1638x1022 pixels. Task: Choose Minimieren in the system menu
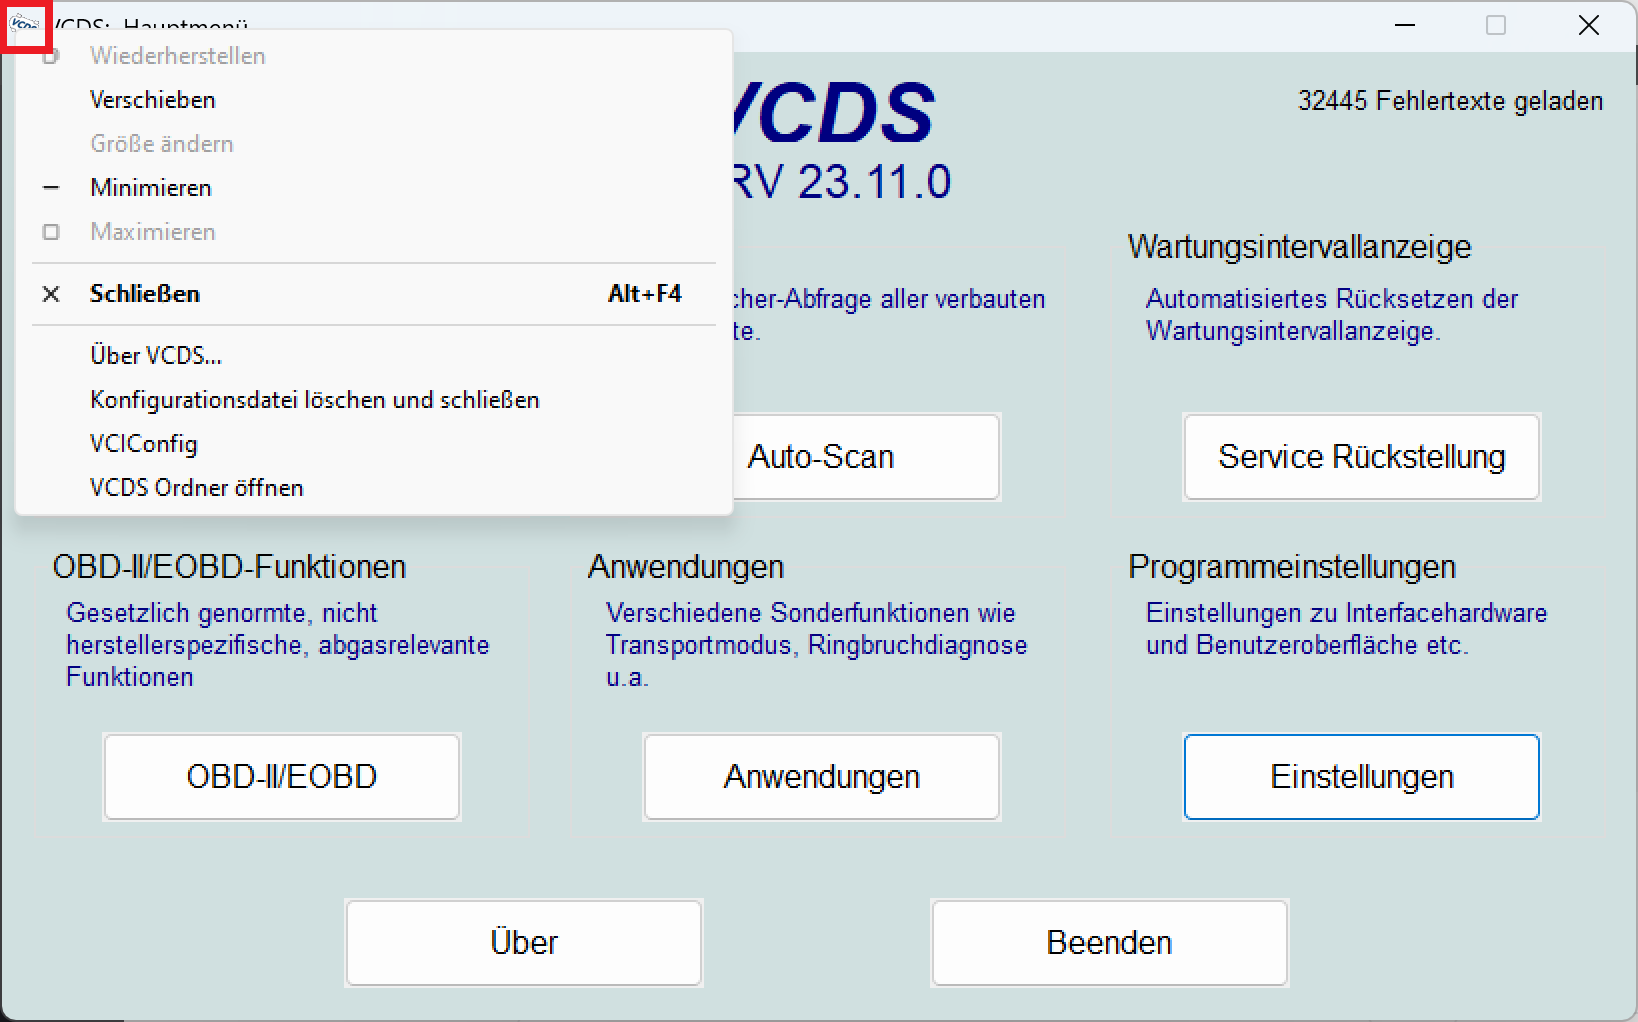click(374, 188)
